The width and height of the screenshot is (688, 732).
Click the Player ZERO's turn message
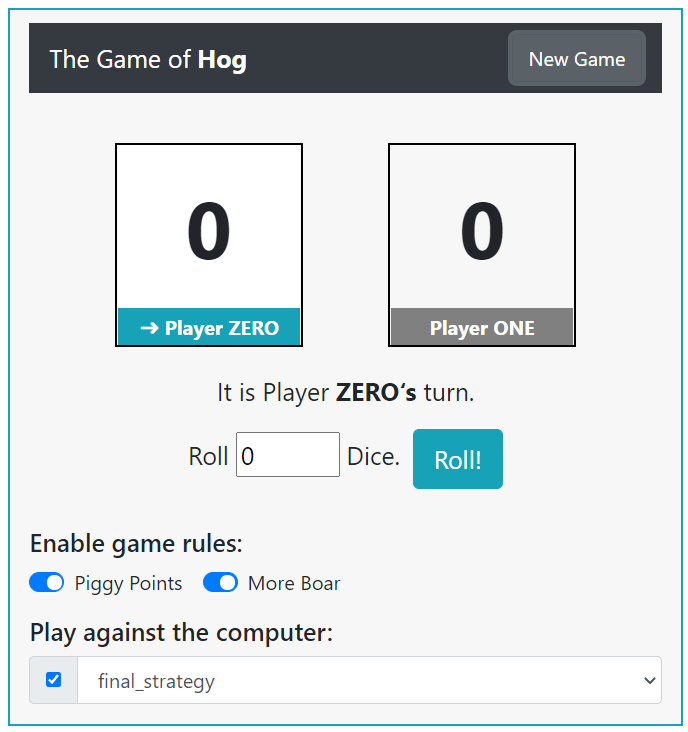(345, 393)
